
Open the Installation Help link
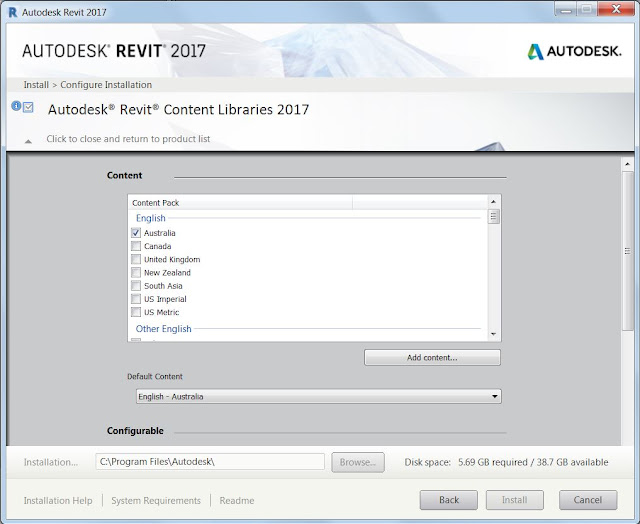click(58, 500)
